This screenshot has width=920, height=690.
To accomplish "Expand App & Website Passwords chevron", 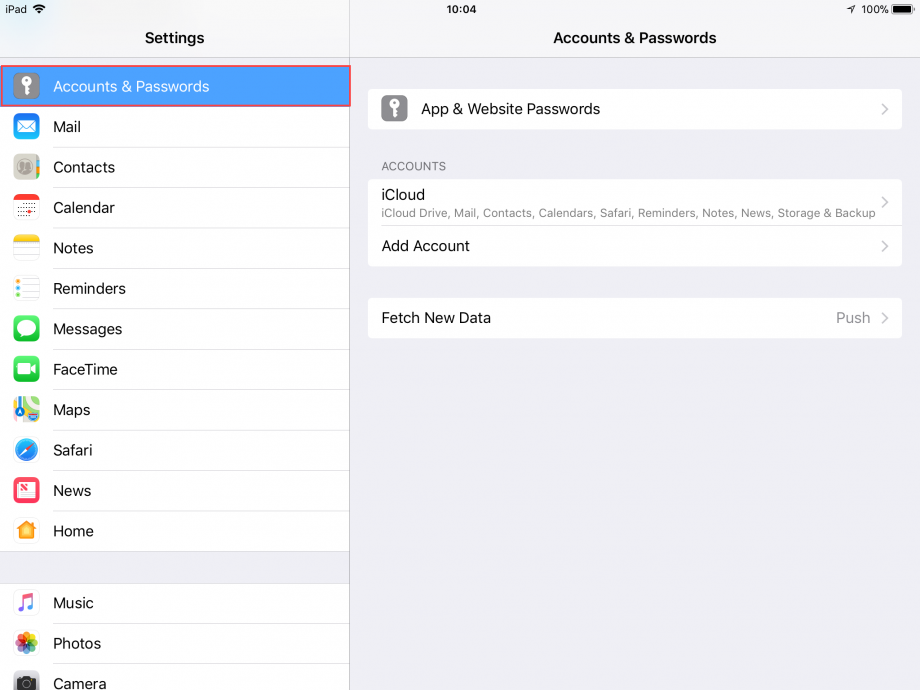I will pyautogui.click(x=884, y=109).
